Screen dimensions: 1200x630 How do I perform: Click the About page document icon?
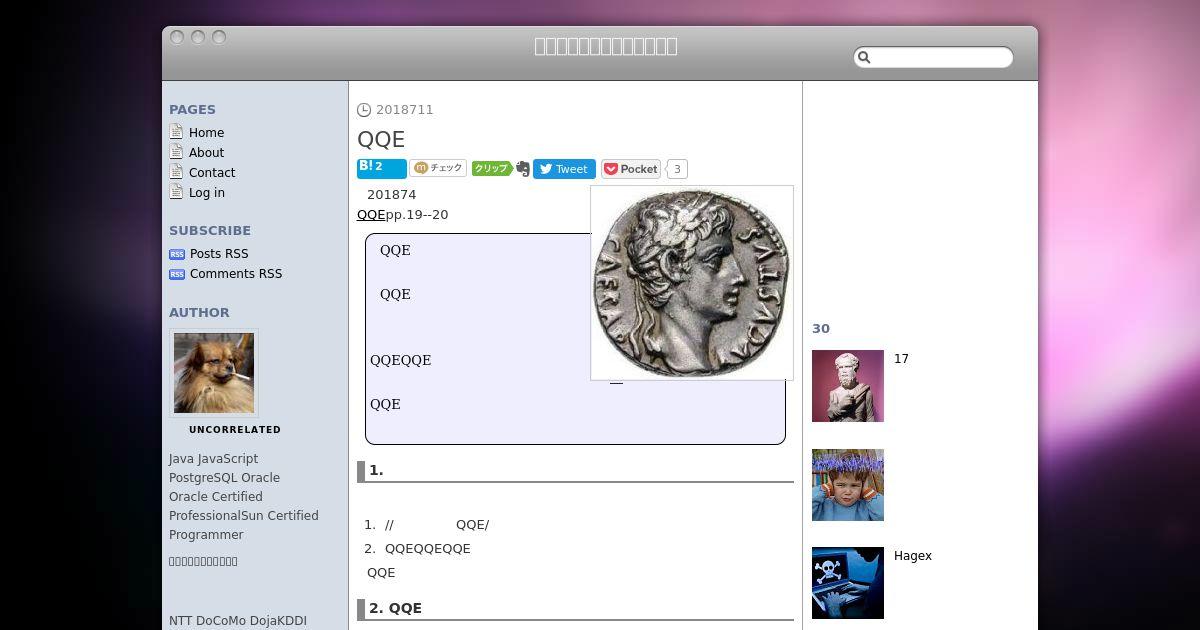[x=176, y=152]
